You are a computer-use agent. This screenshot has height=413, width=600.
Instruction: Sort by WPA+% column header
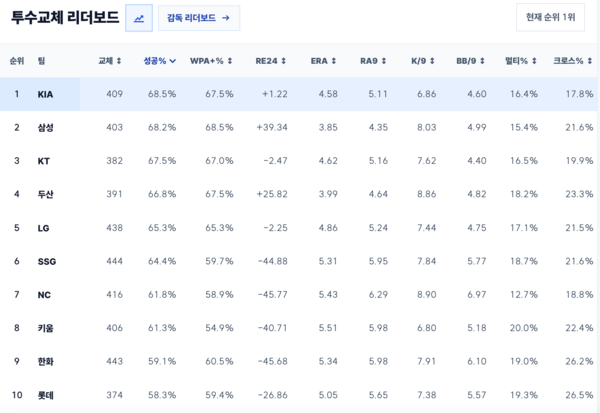point(211,61)
